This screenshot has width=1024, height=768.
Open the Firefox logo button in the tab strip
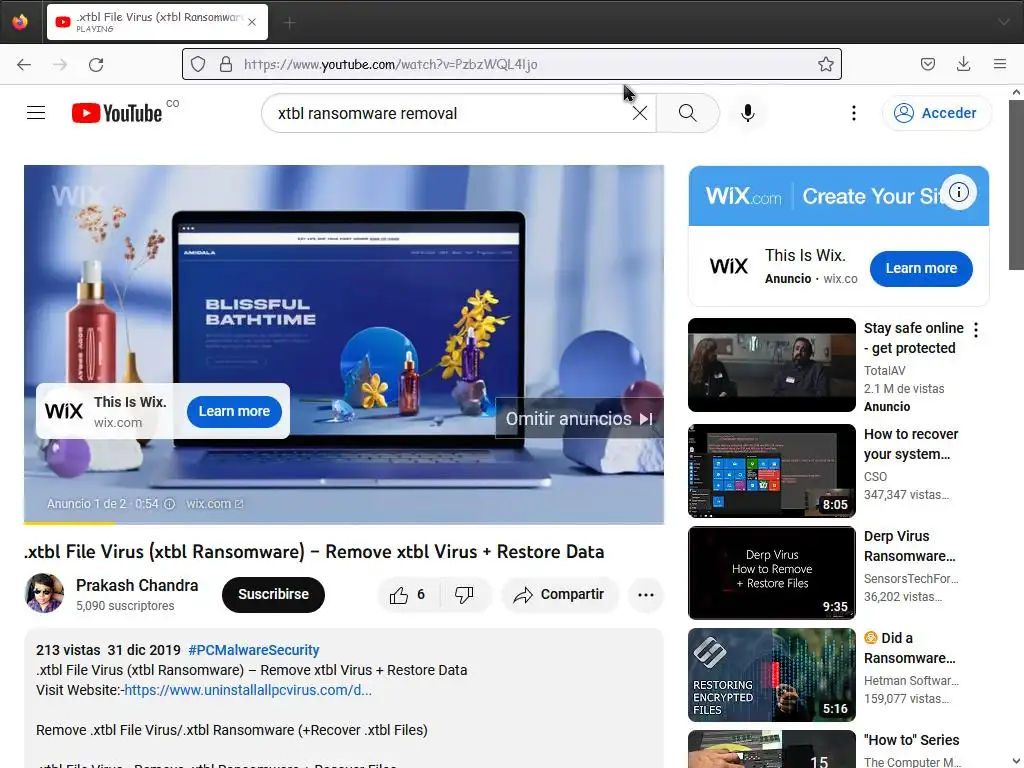[20, 22]
